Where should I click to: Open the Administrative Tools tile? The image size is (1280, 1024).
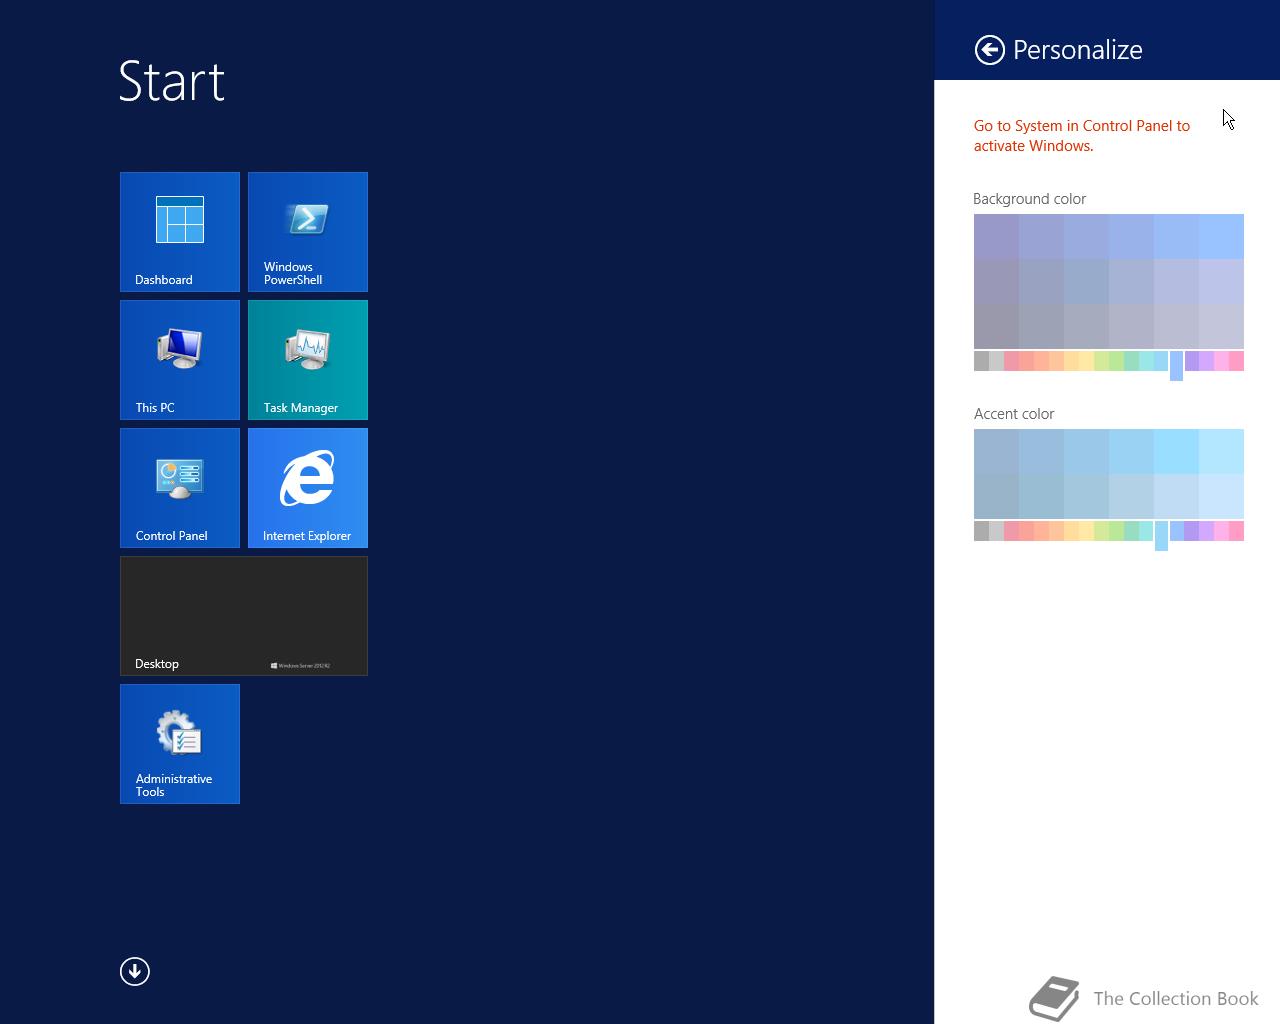(x=180, y=744)
